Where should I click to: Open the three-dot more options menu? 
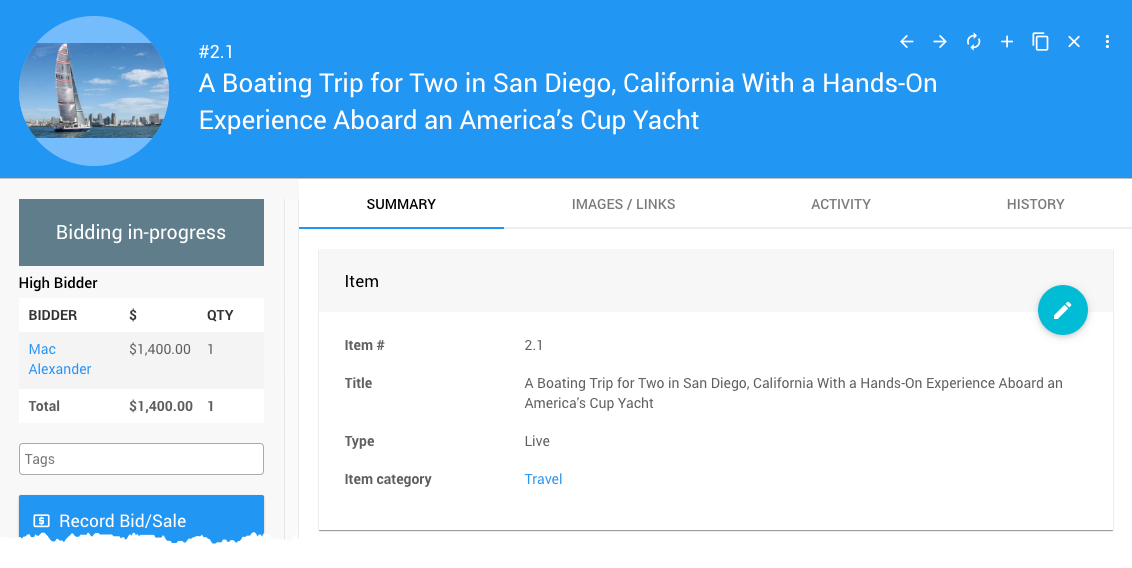coord(1107,42)
